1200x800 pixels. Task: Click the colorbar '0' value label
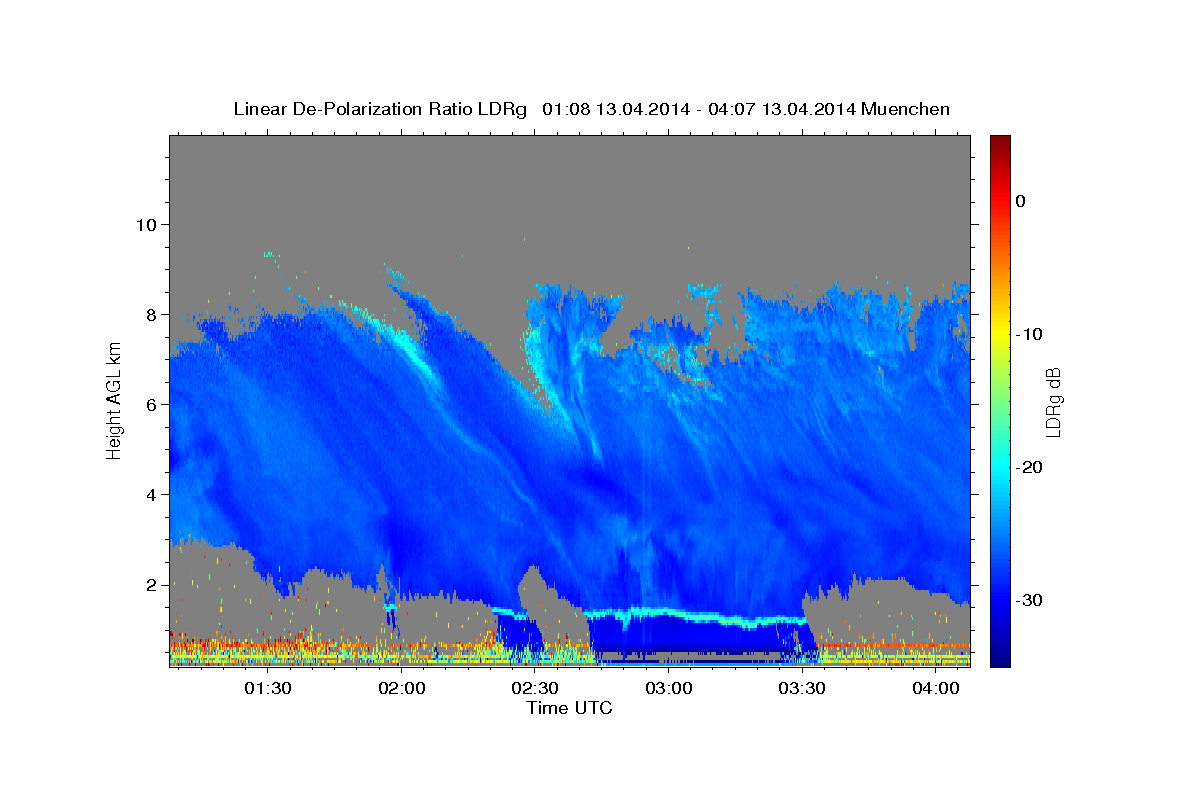click(x=1020, y=201)
